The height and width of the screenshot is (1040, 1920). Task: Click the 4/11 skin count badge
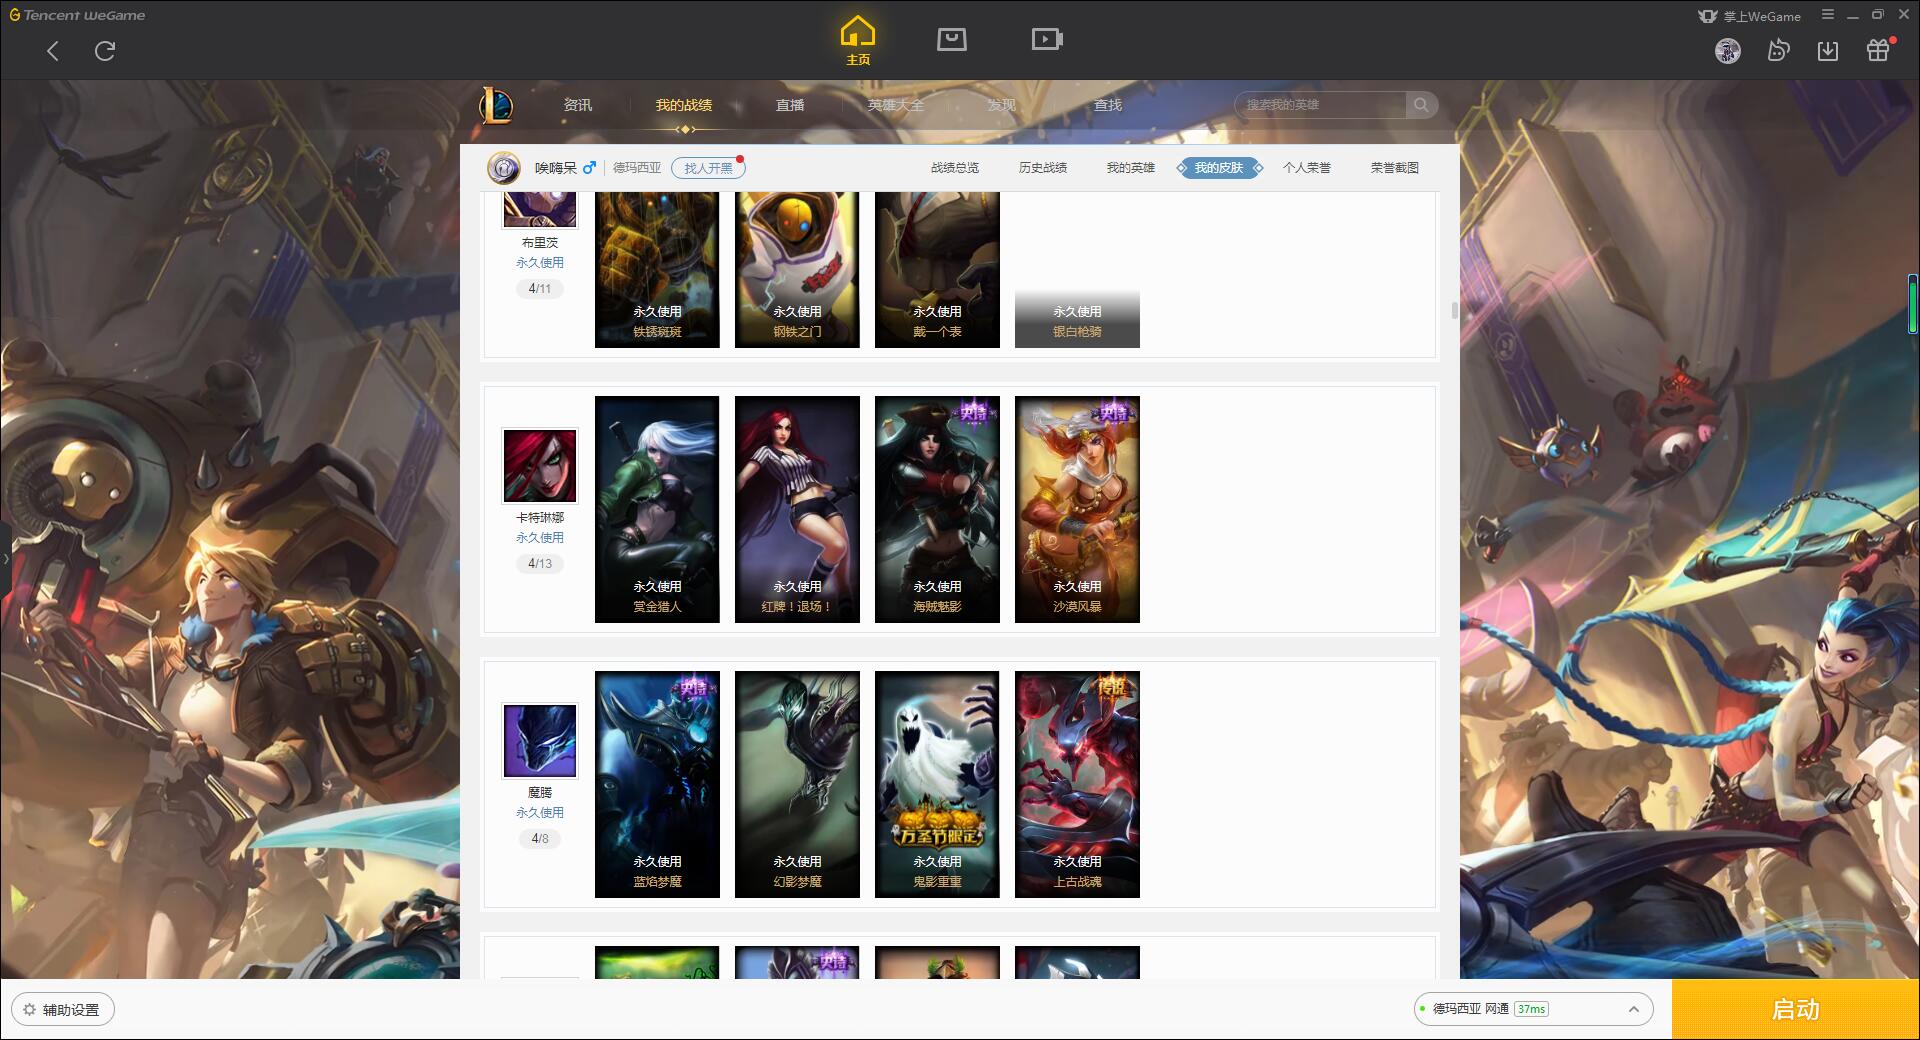(x=540, y=289)
